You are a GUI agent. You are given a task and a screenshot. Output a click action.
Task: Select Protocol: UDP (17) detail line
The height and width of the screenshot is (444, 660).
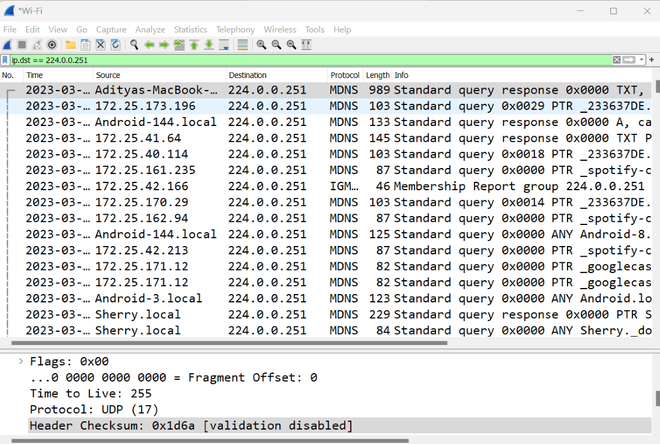pyautogui.click(x=94, y=409)
